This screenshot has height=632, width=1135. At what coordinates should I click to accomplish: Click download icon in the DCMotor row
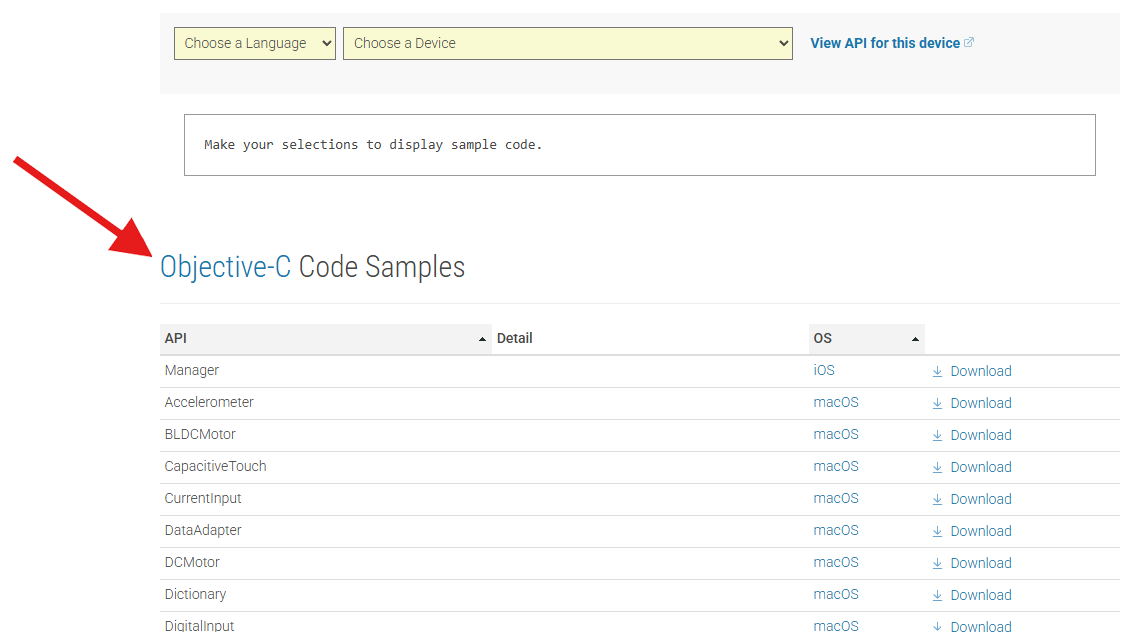tap(937, 563)
